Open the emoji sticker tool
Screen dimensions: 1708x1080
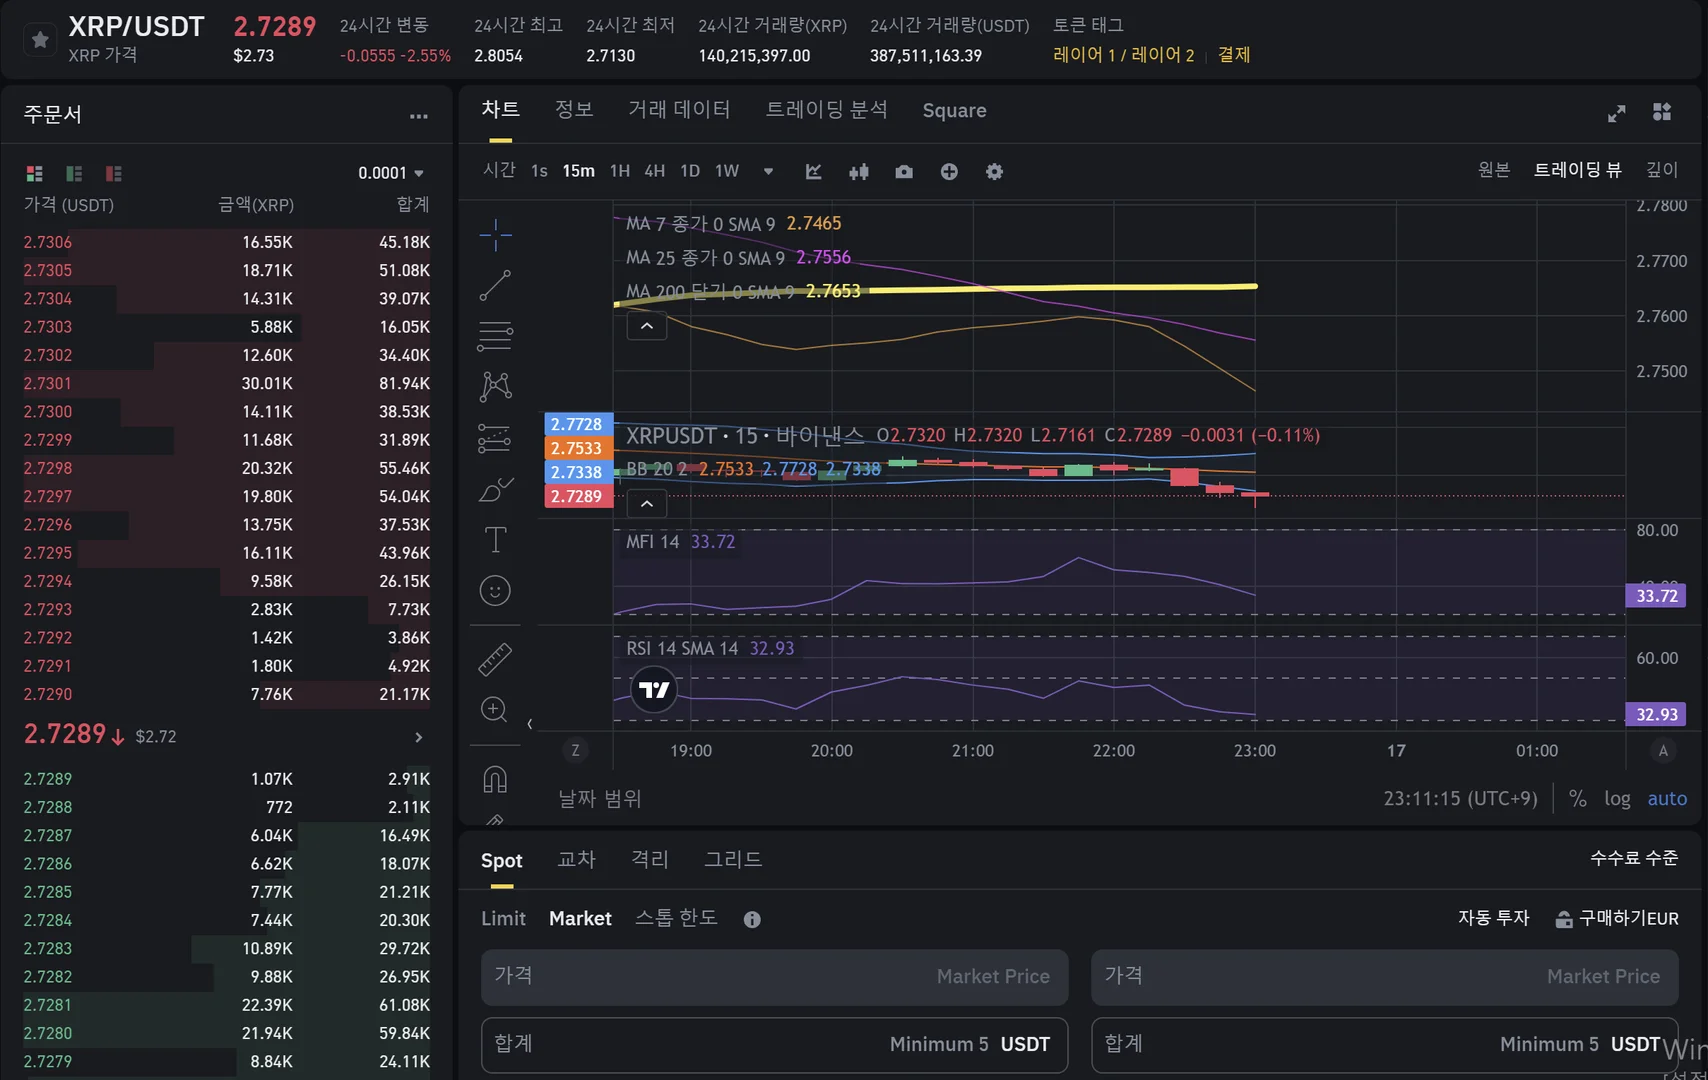coord(495,591)
